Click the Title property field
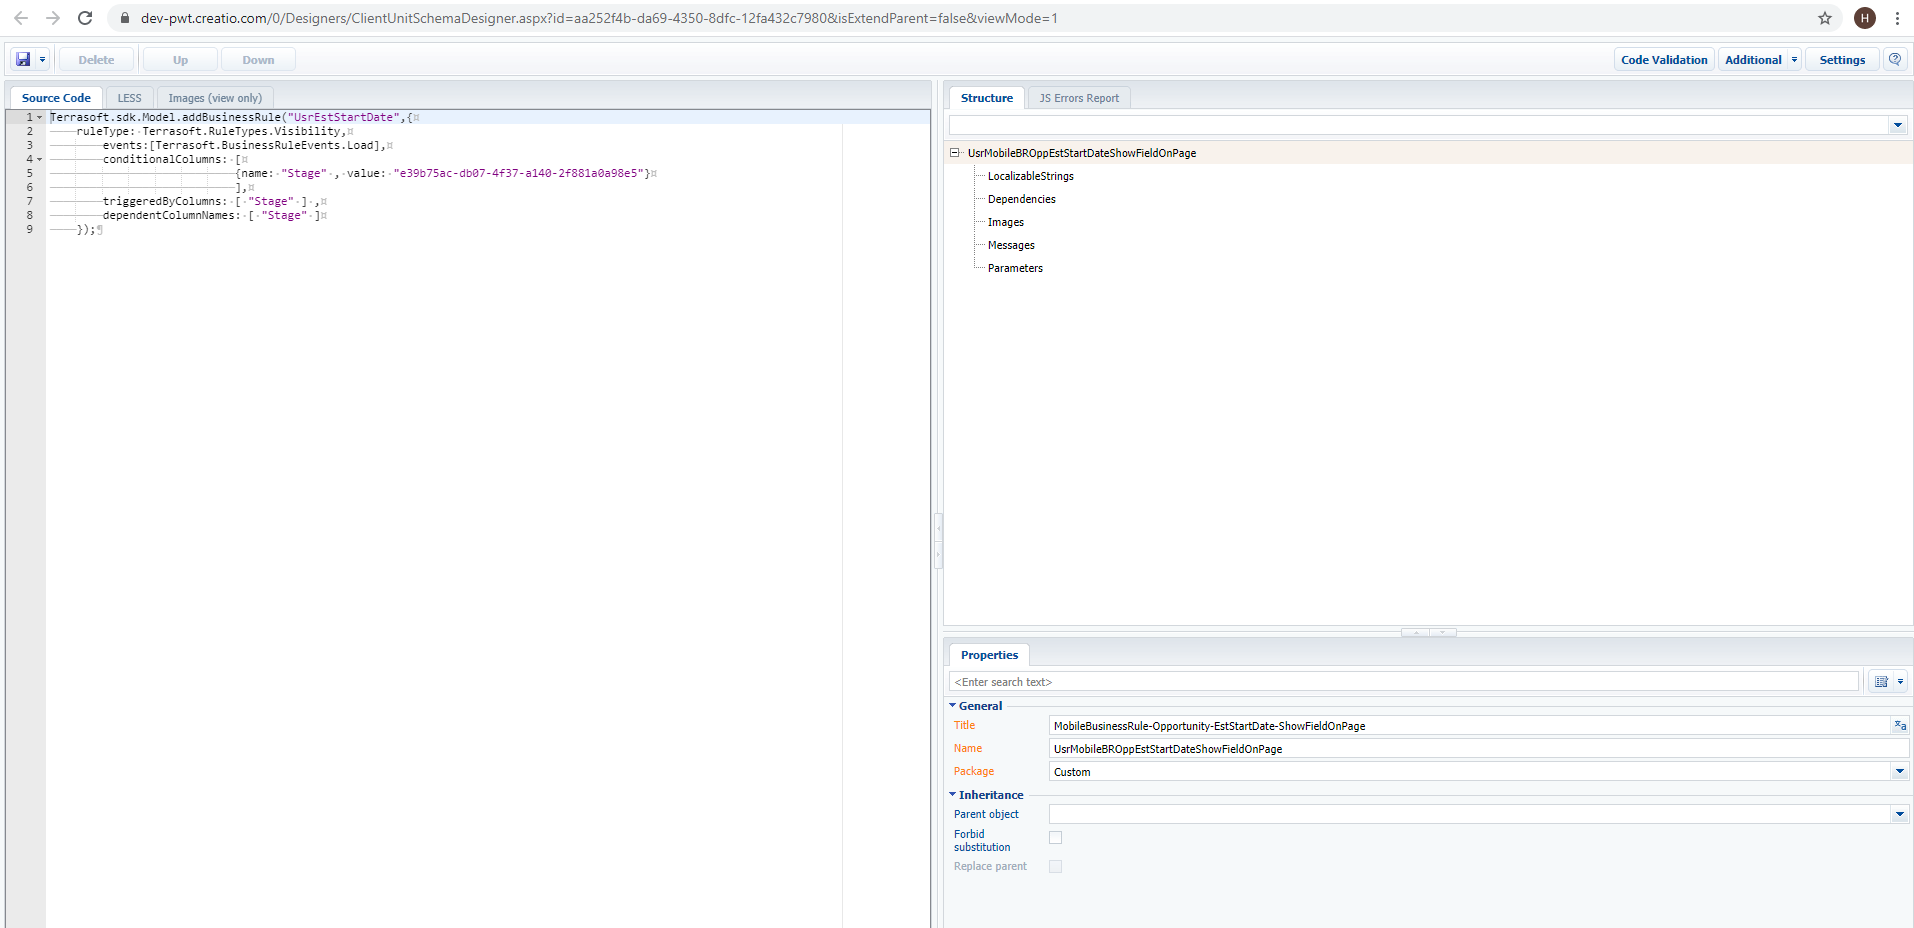This screenshot has width=1914, height=928. (1470, 726)
